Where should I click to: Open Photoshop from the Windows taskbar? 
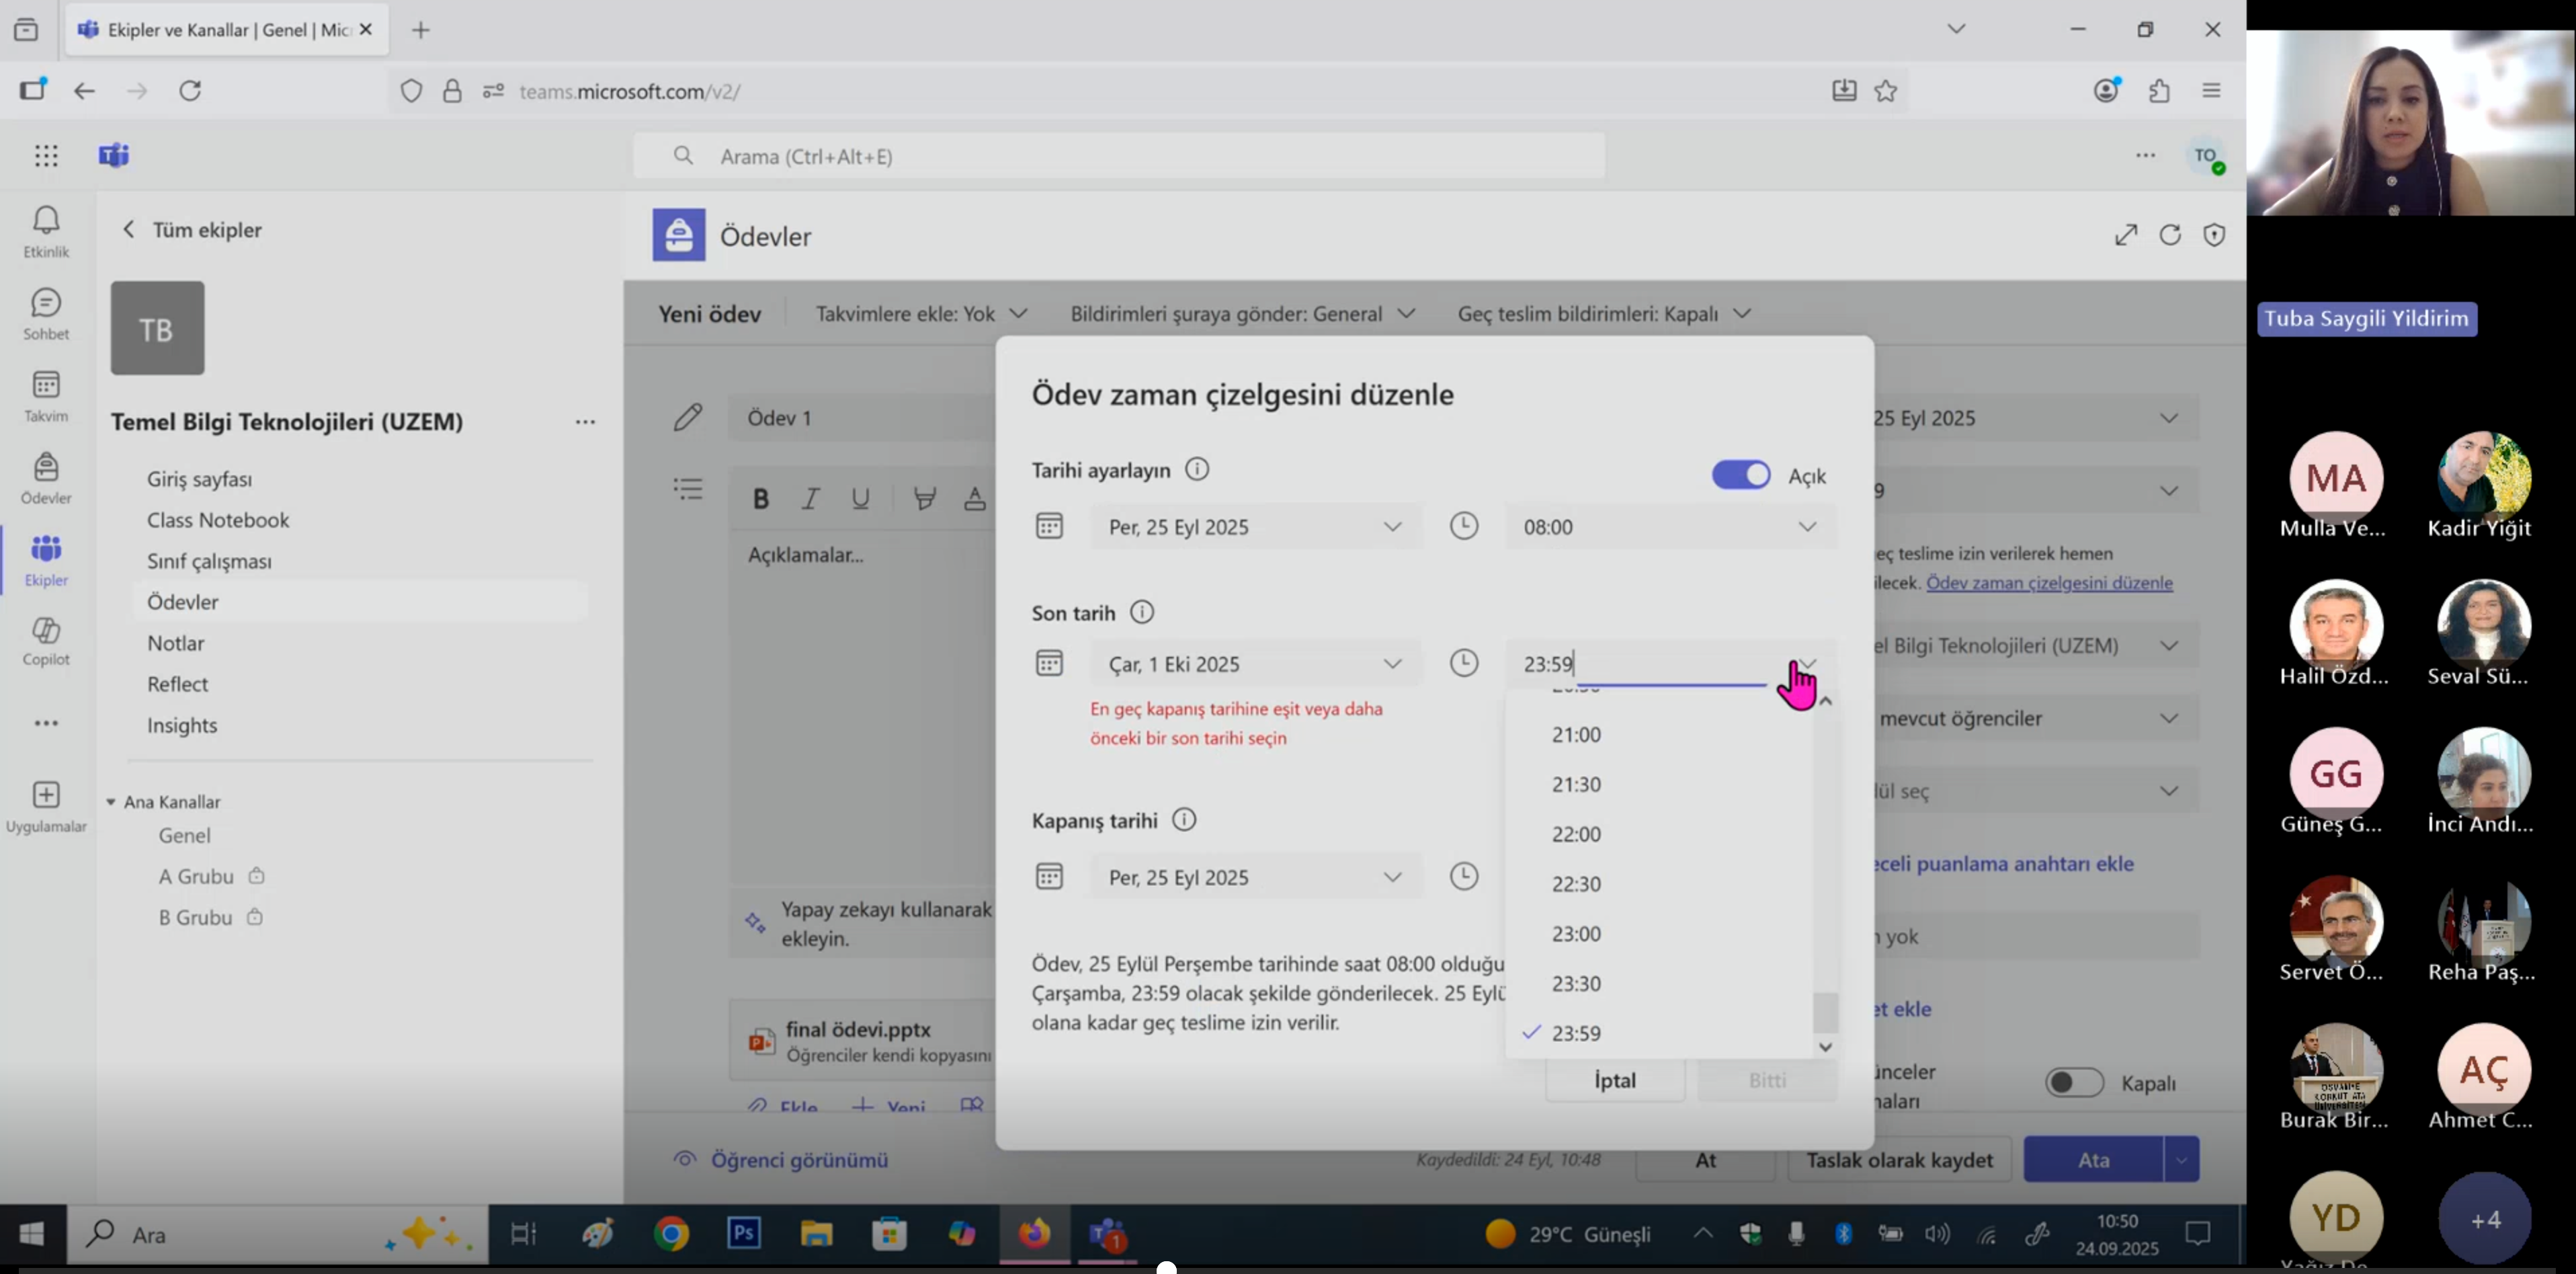coord(744,1233)
